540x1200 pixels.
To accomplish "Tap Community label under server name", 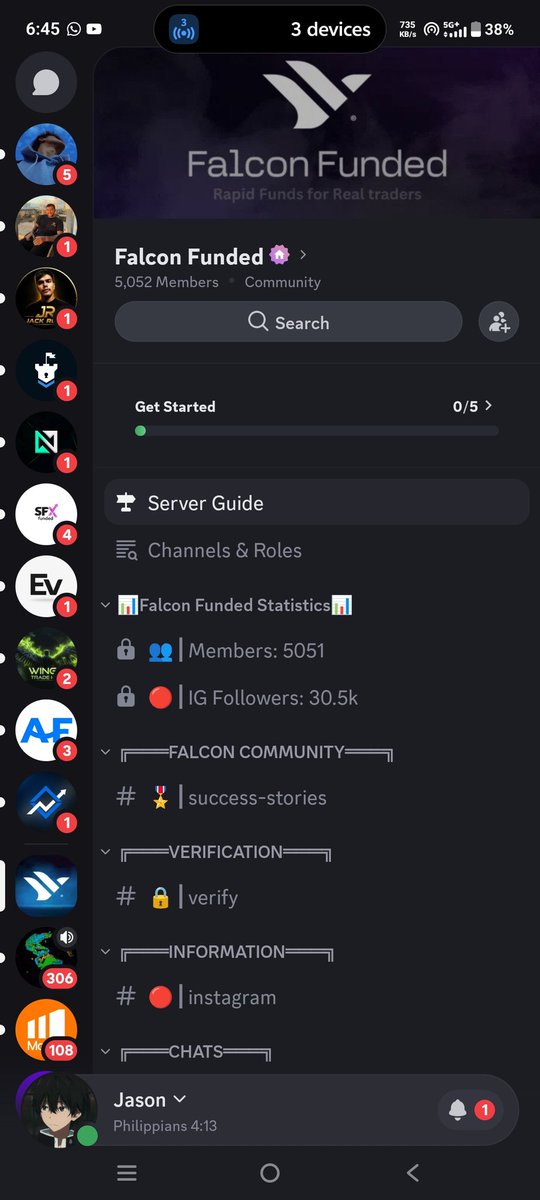I will [x=283, y=282].
